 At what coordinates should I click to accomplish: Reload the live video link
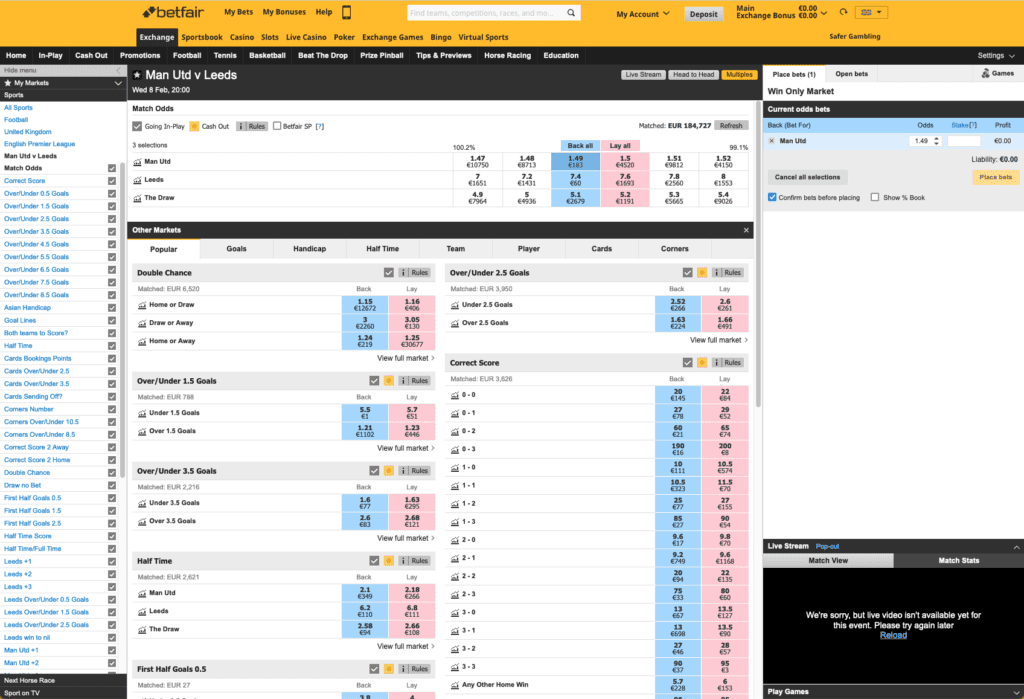[x=893, y=636]
